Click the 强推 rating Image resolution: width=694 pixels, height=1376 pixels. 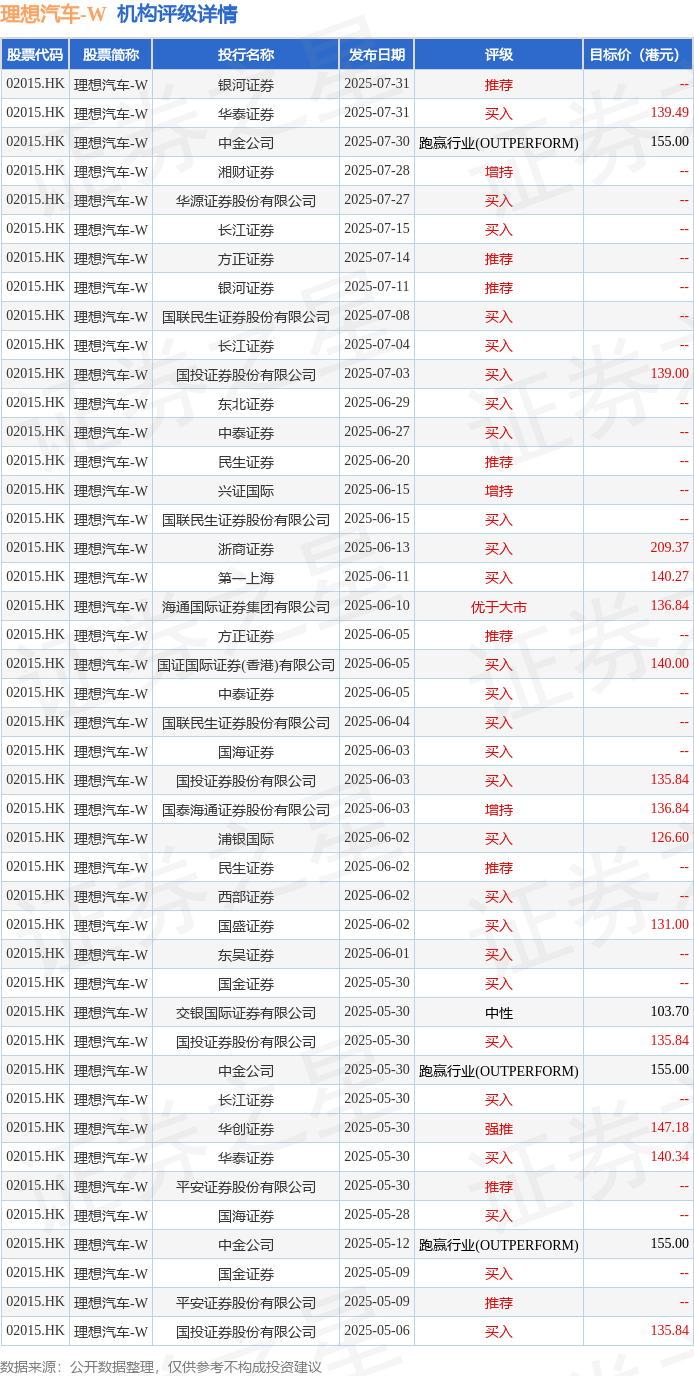pyautogui.click(x=499, y=1129)
